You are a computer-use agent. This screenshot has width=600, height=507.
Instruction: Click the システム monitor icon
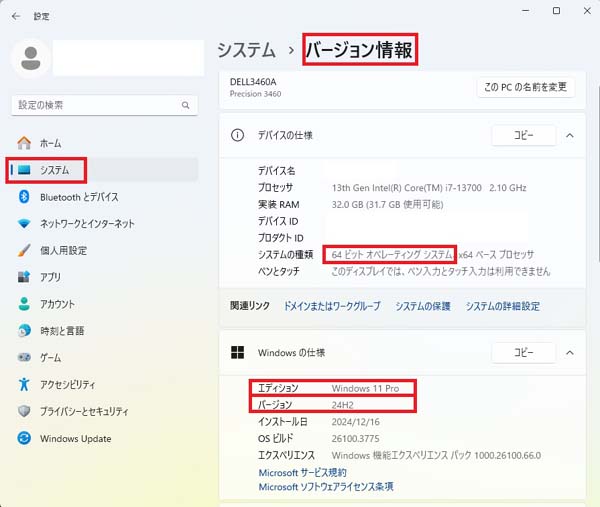coord(24,170)
